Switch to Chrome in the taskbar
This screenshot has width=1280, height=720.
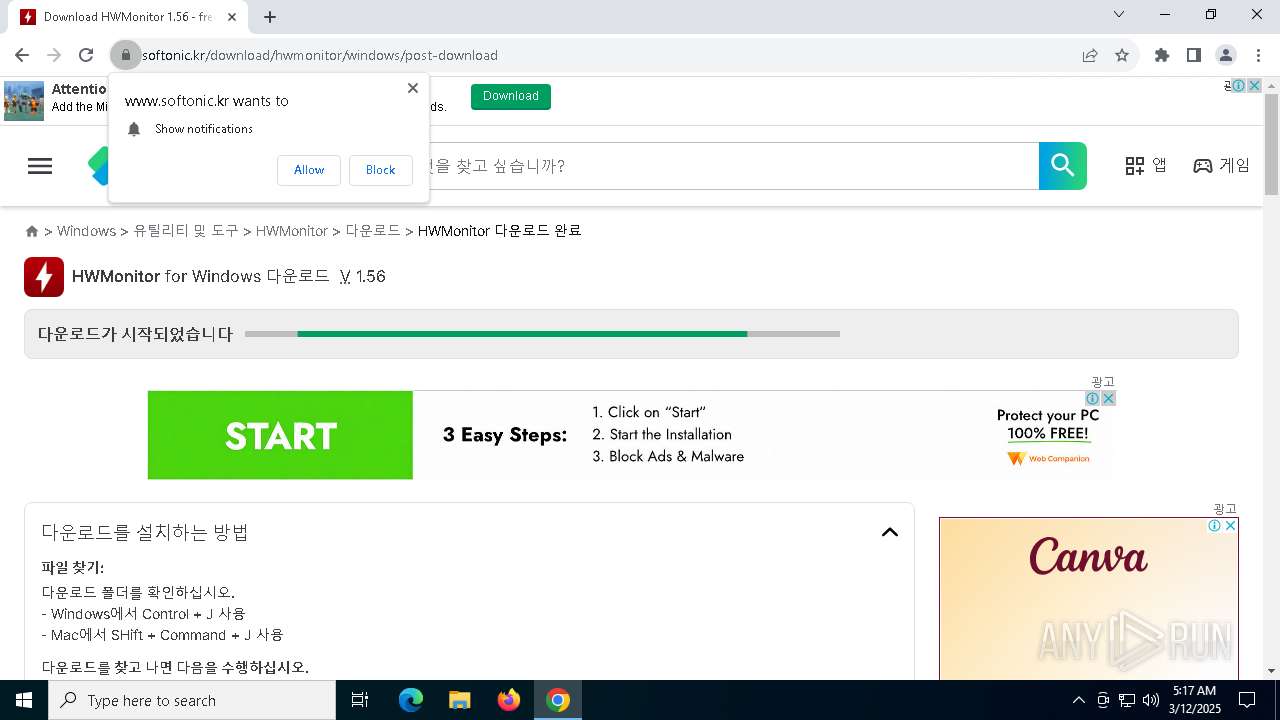(558, 700)
